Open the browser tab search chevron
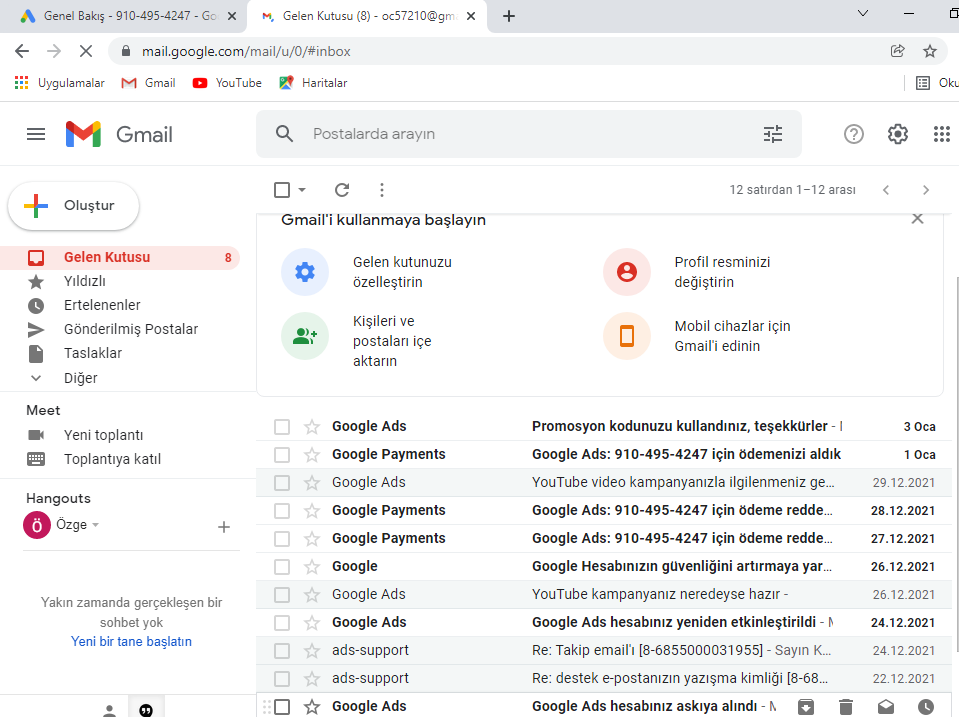959x717 pixels. [x=863, y=13]
